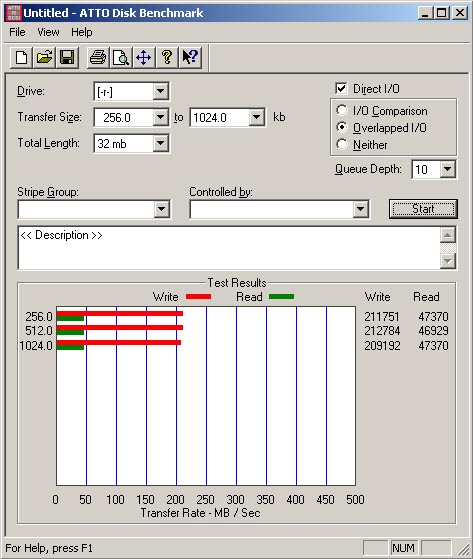
Task: Activate context help arrow-question icon
Action: (190, 57)
